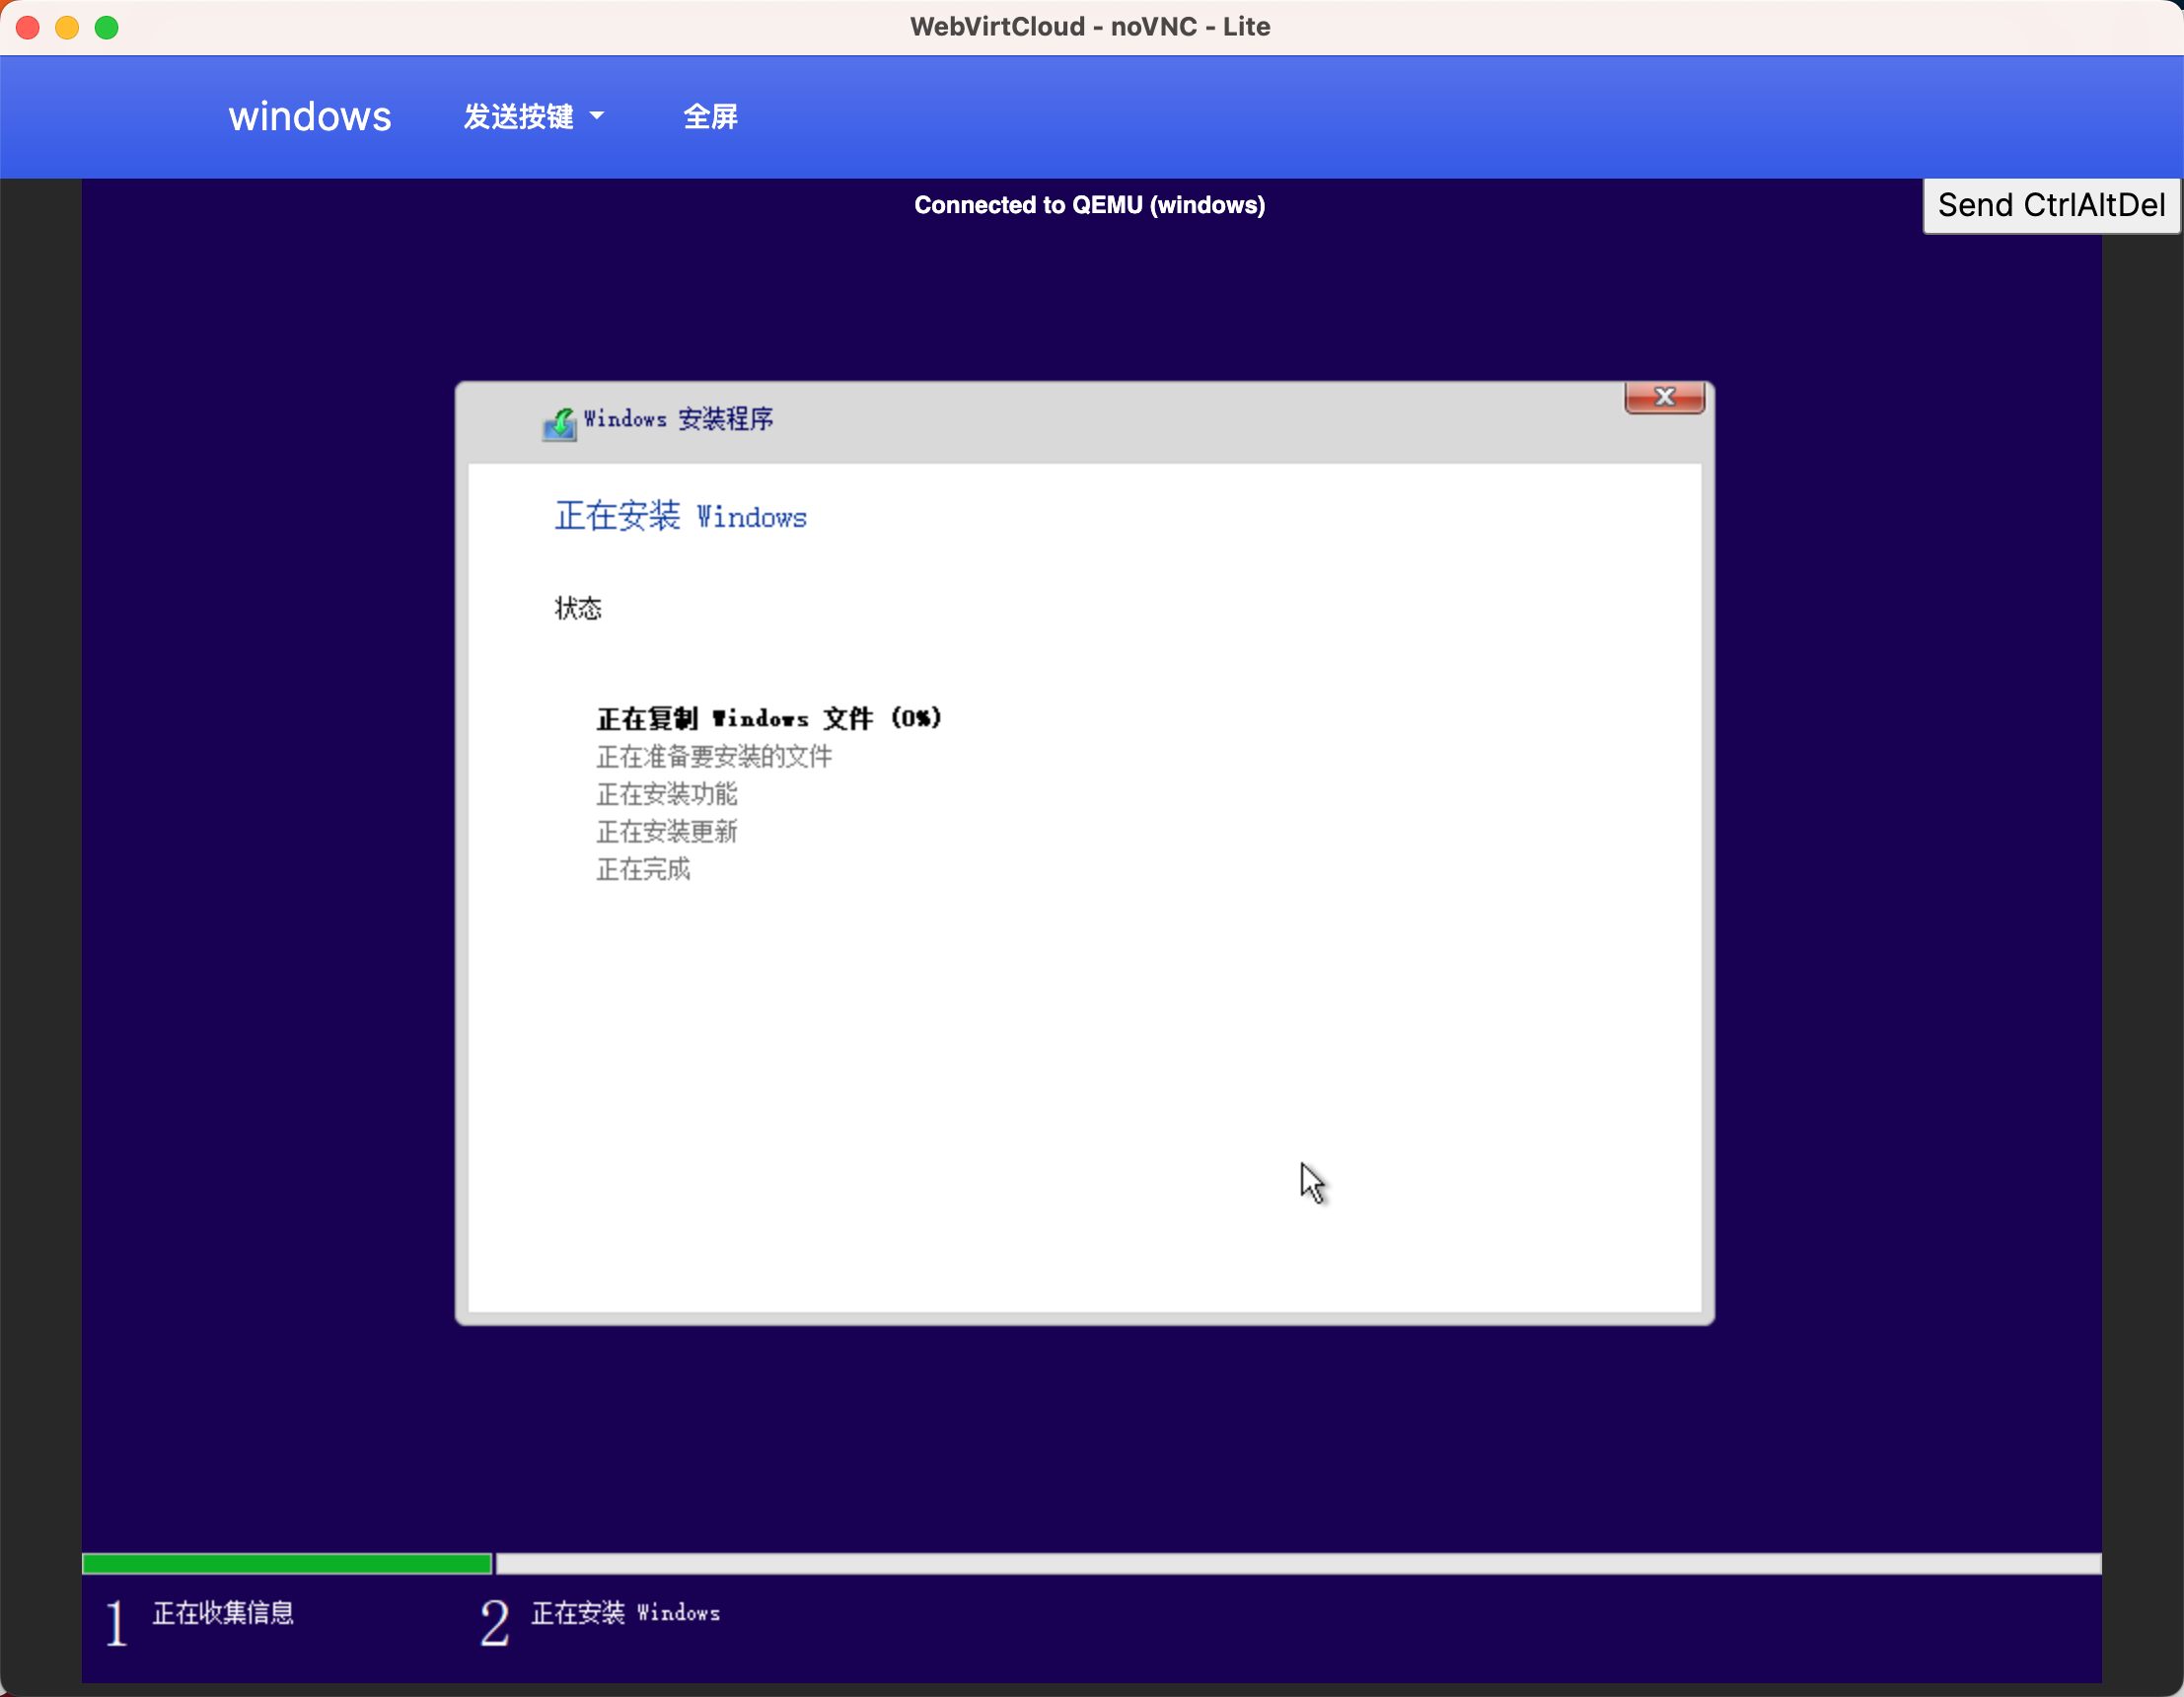Screen dimensions: 2184x1697
Task: Select step 1 正在收集信息 label
Action: coord(222,1612)
